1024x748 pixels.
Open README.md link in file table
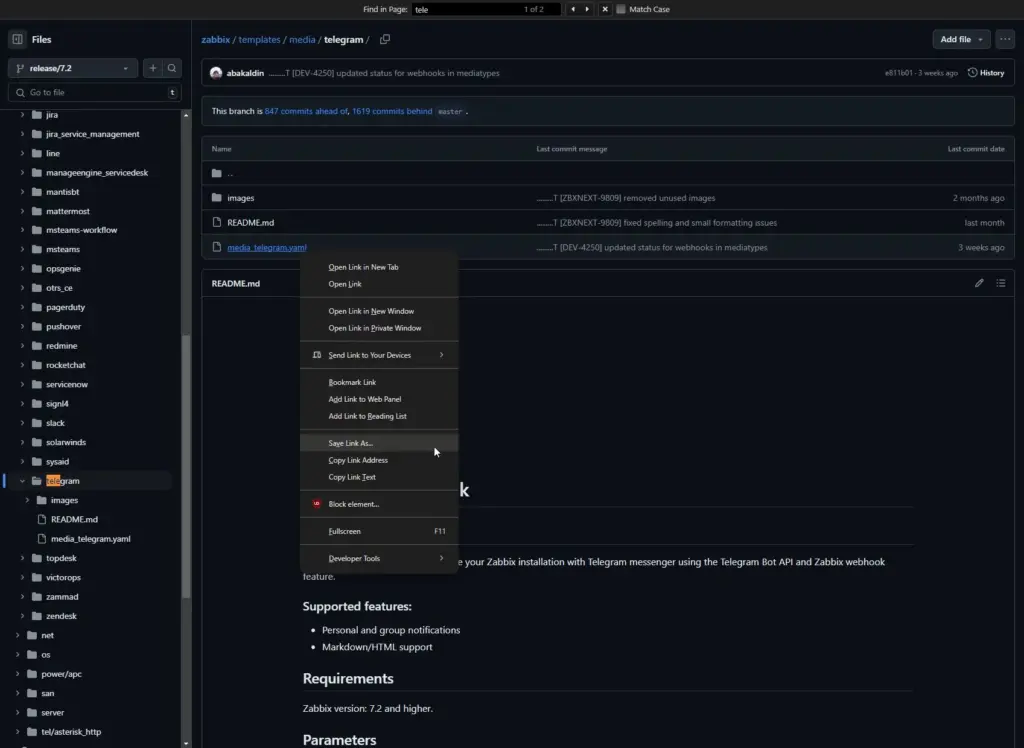coord(251,223)
